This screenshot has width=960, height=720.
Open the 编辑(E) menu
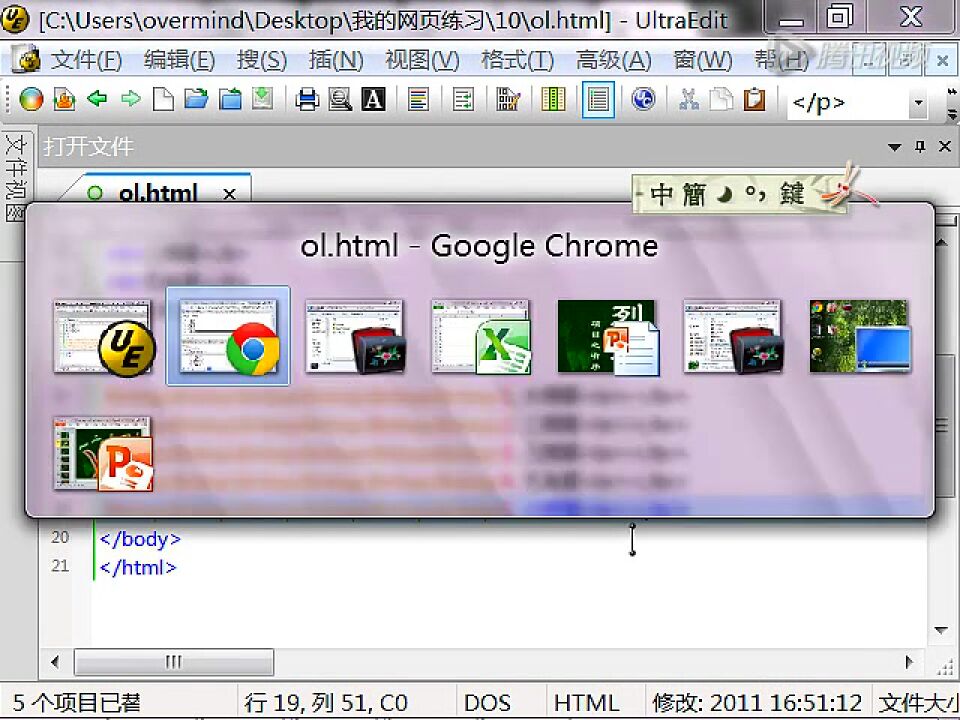179,60
